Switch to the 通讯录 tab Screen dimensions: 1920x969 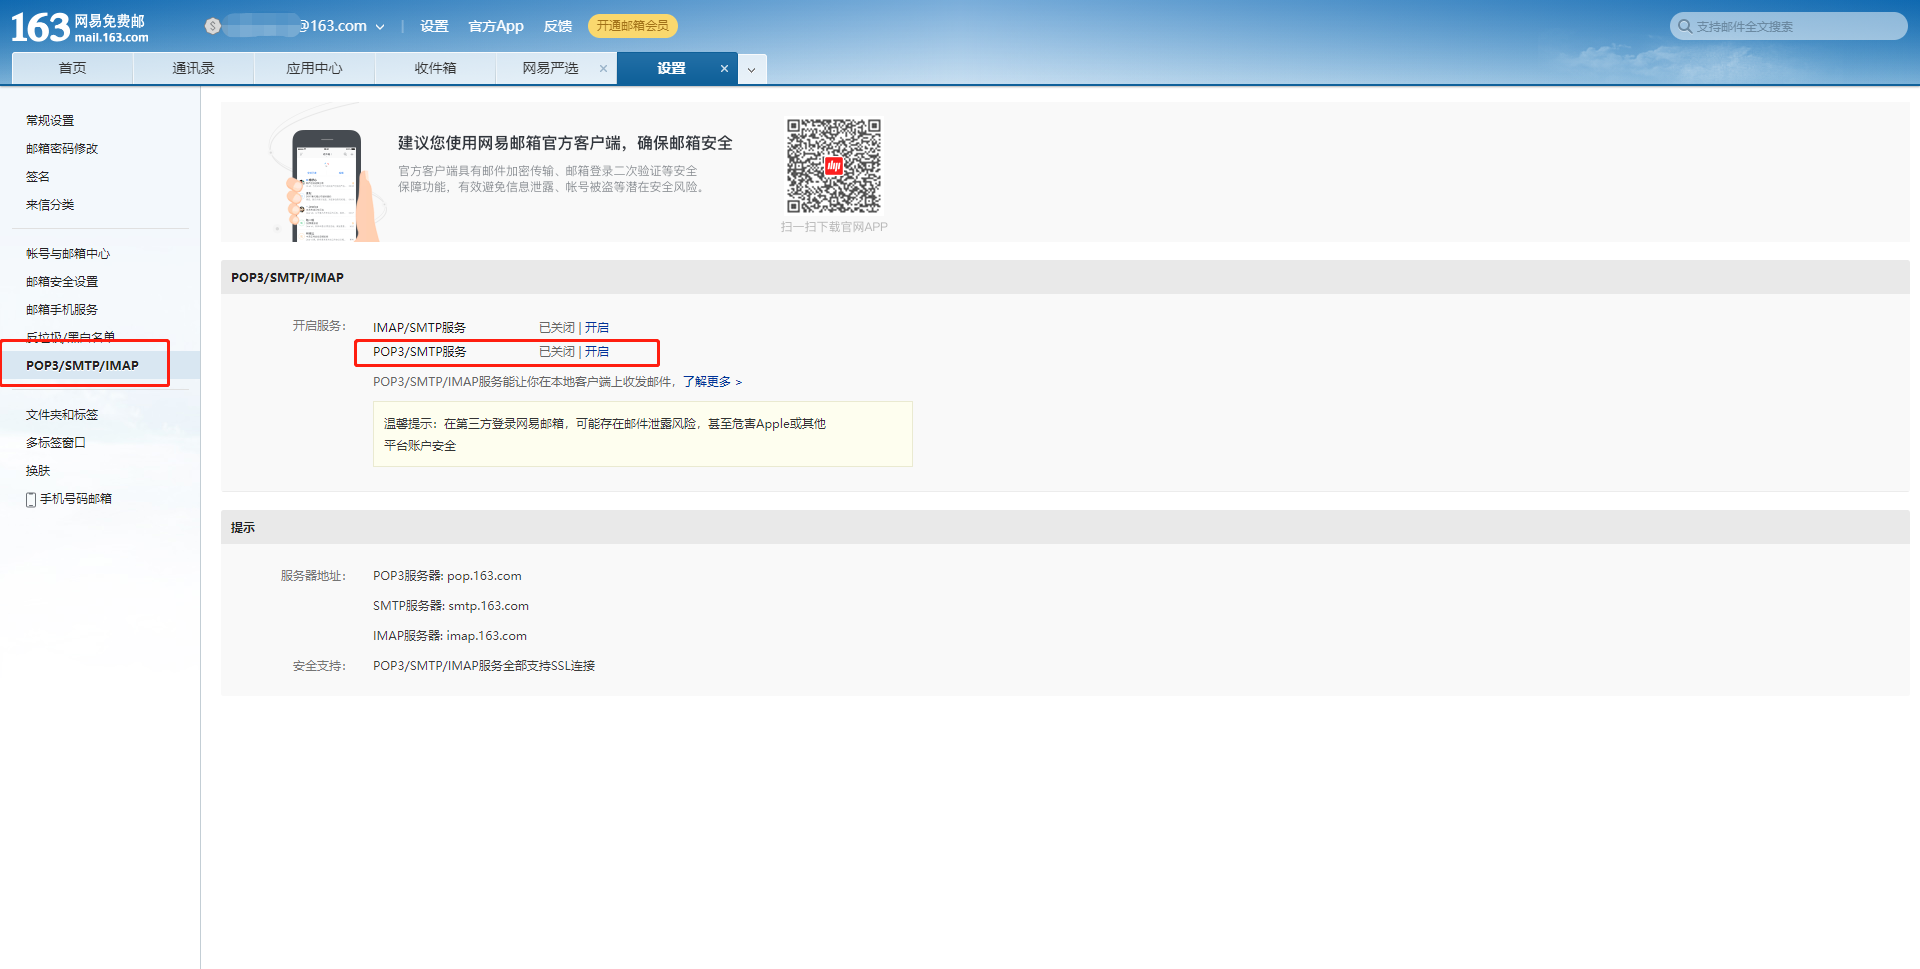(x=193, y=67)
